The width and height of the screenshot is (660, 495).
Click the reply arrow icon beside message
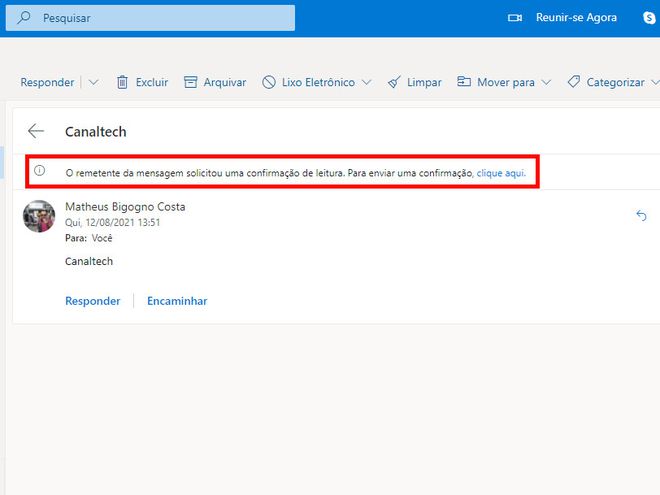[x=641, y=216]
